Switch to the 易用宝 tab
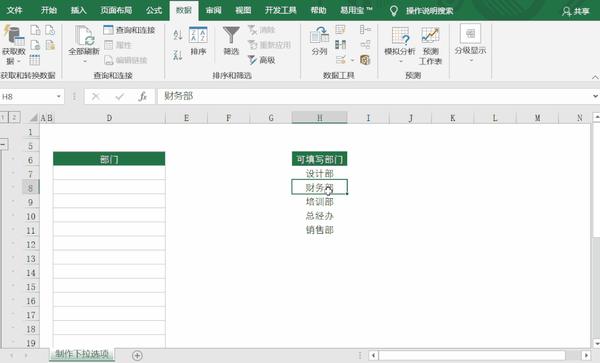Screen dimensions: 600x363 (x=356, y=10)
